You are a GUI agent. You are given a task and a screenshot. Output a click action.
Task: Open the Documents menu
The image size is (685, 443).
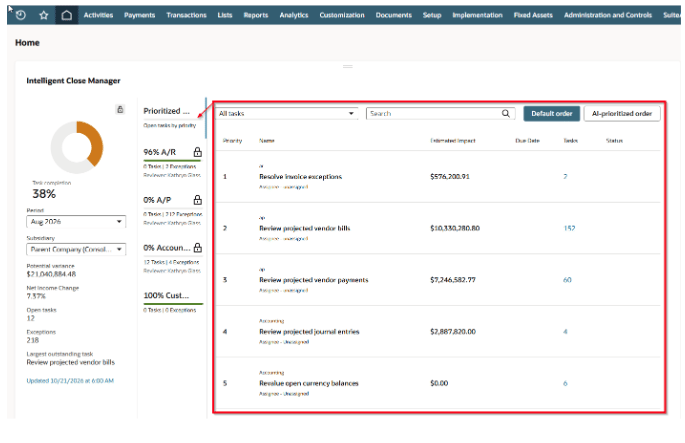(394, 15)
